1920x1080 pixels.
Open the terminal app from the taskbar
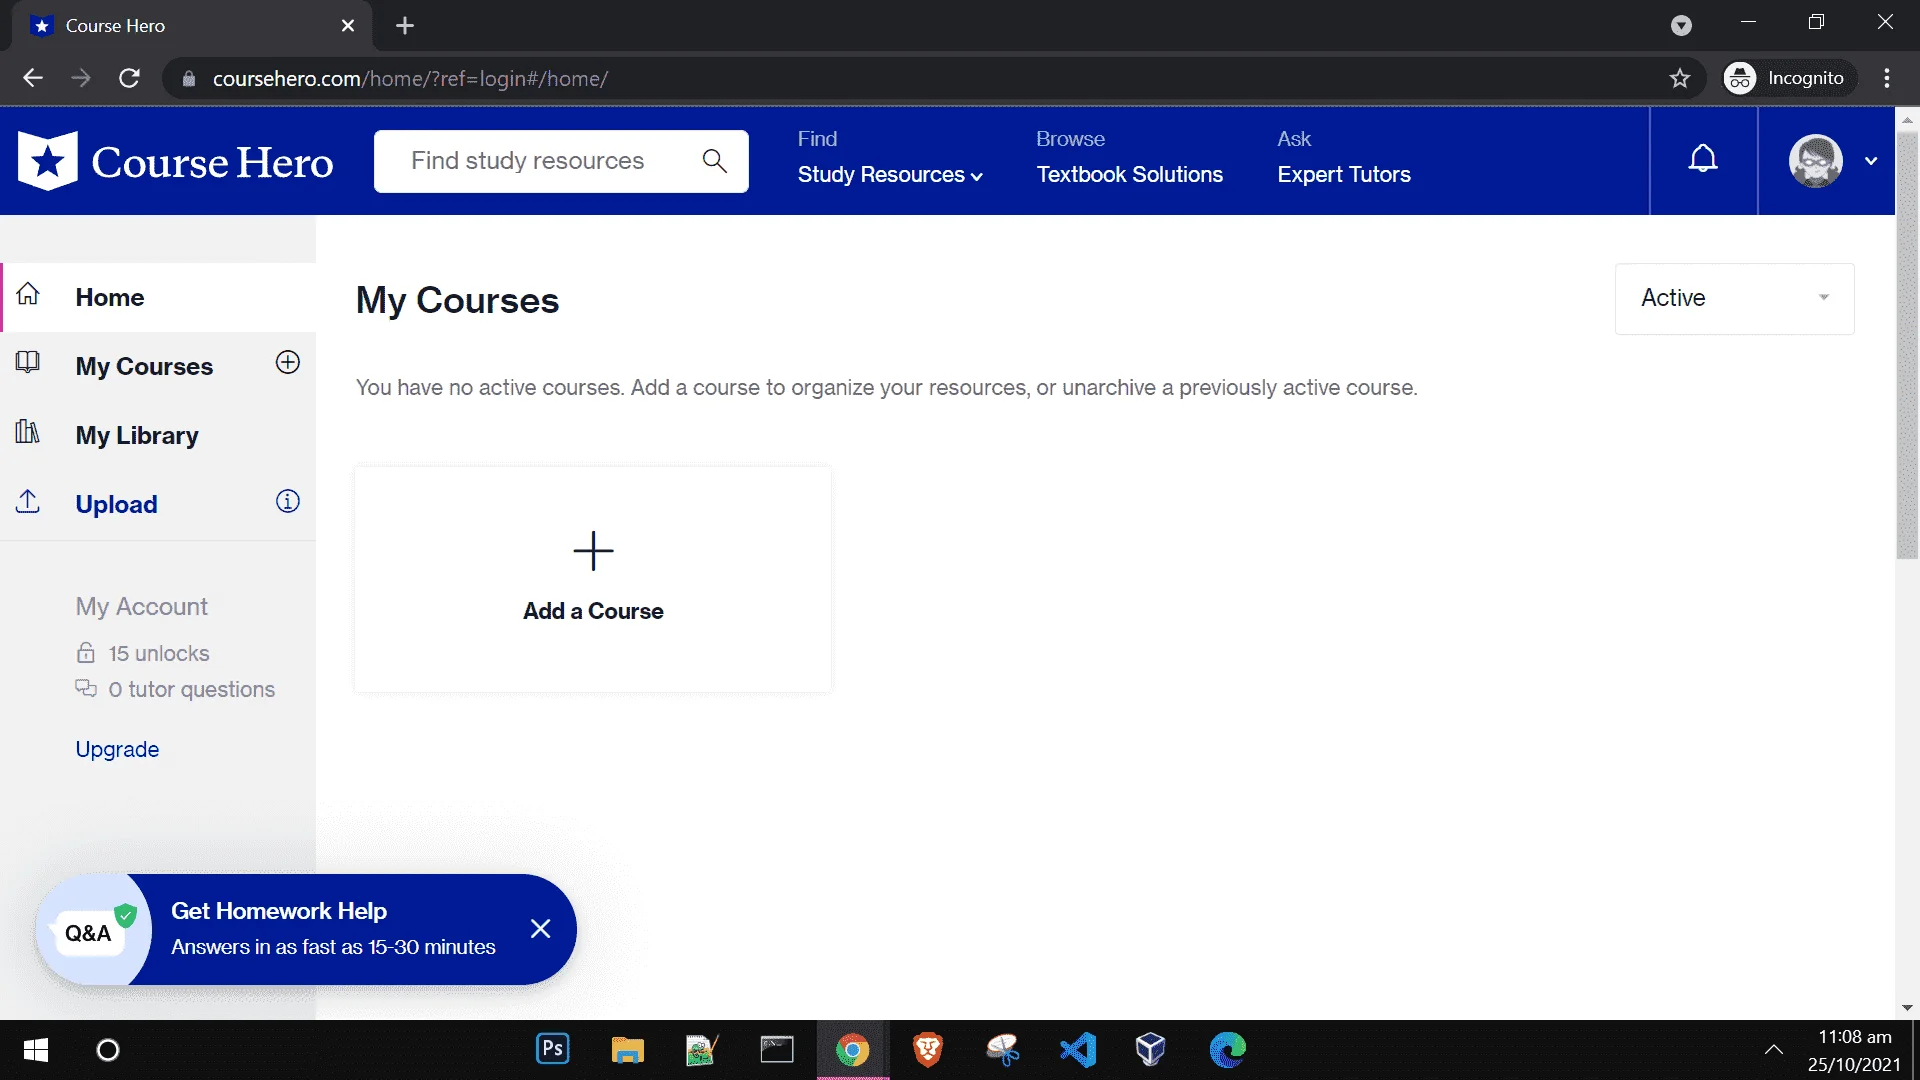coord(778,1049)
